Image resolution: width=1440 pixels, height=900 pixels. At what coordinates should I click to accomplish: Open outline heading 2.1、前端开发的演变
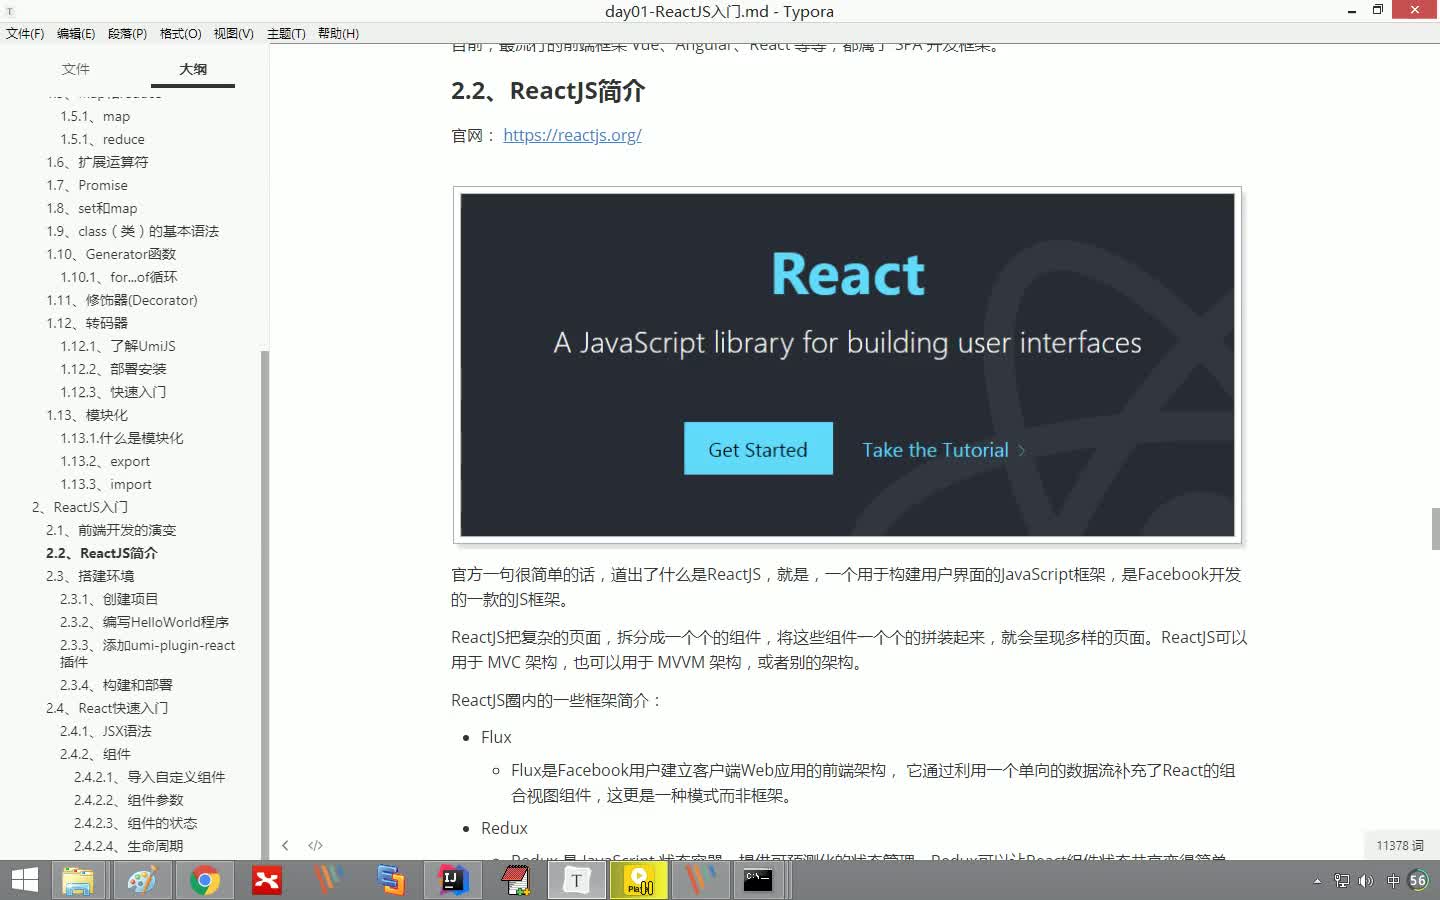pyautogui.click(x=111, y=530)
